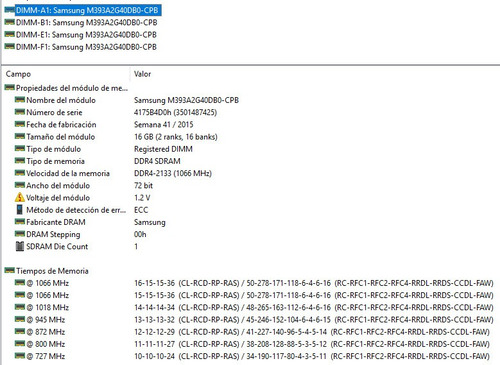Click the Número de serie row icon
Image resolution: width=500 pixels, height=365 pixels.
point(20,112)
